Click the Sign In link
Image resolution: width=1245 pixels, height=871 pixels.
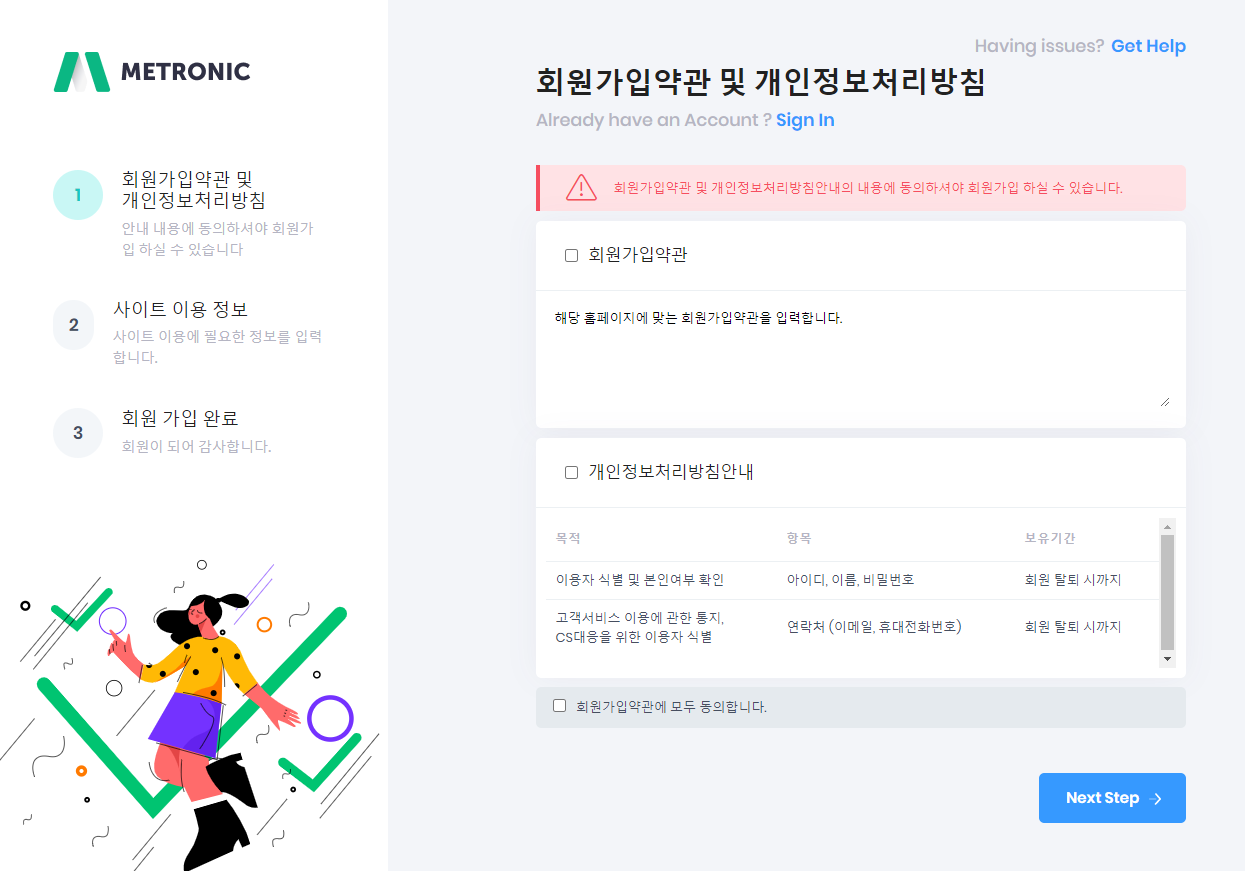(805, 120)
